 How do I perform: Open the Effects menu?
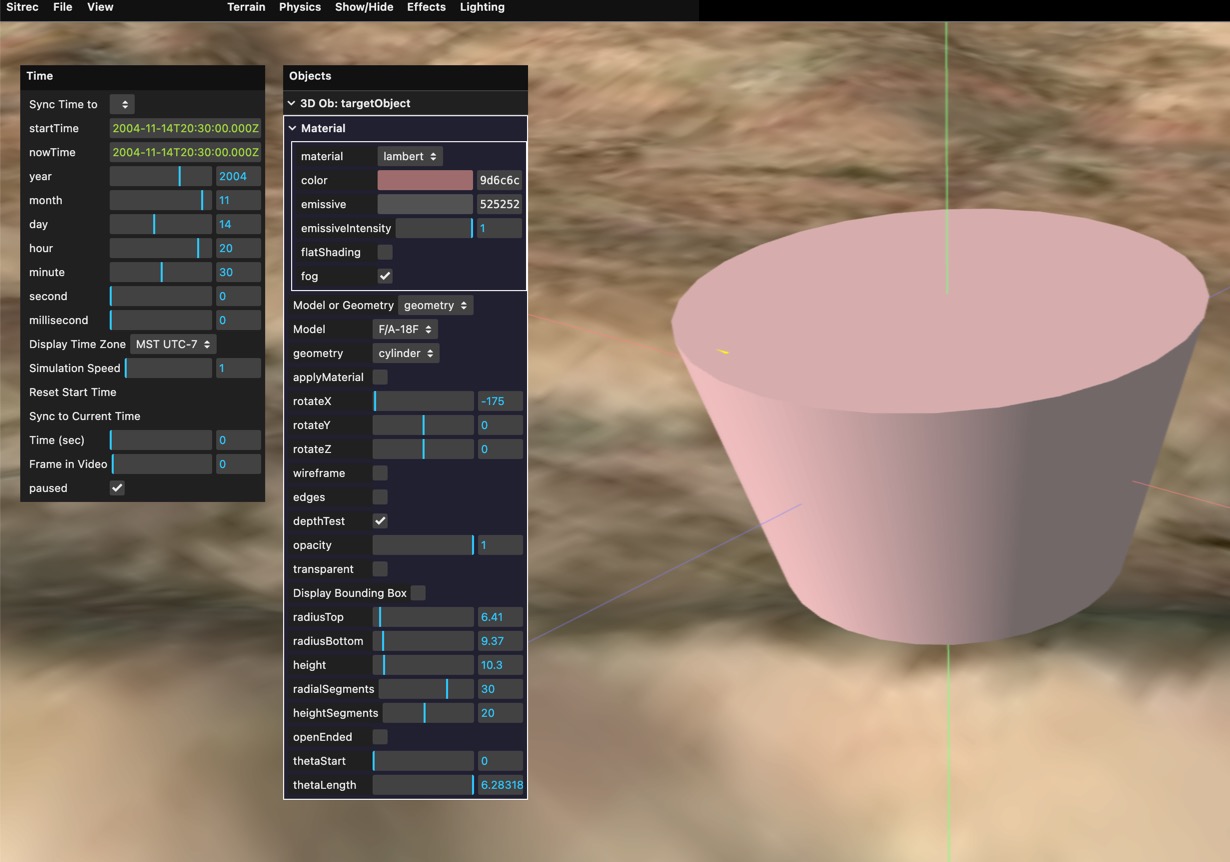(426, 7)
